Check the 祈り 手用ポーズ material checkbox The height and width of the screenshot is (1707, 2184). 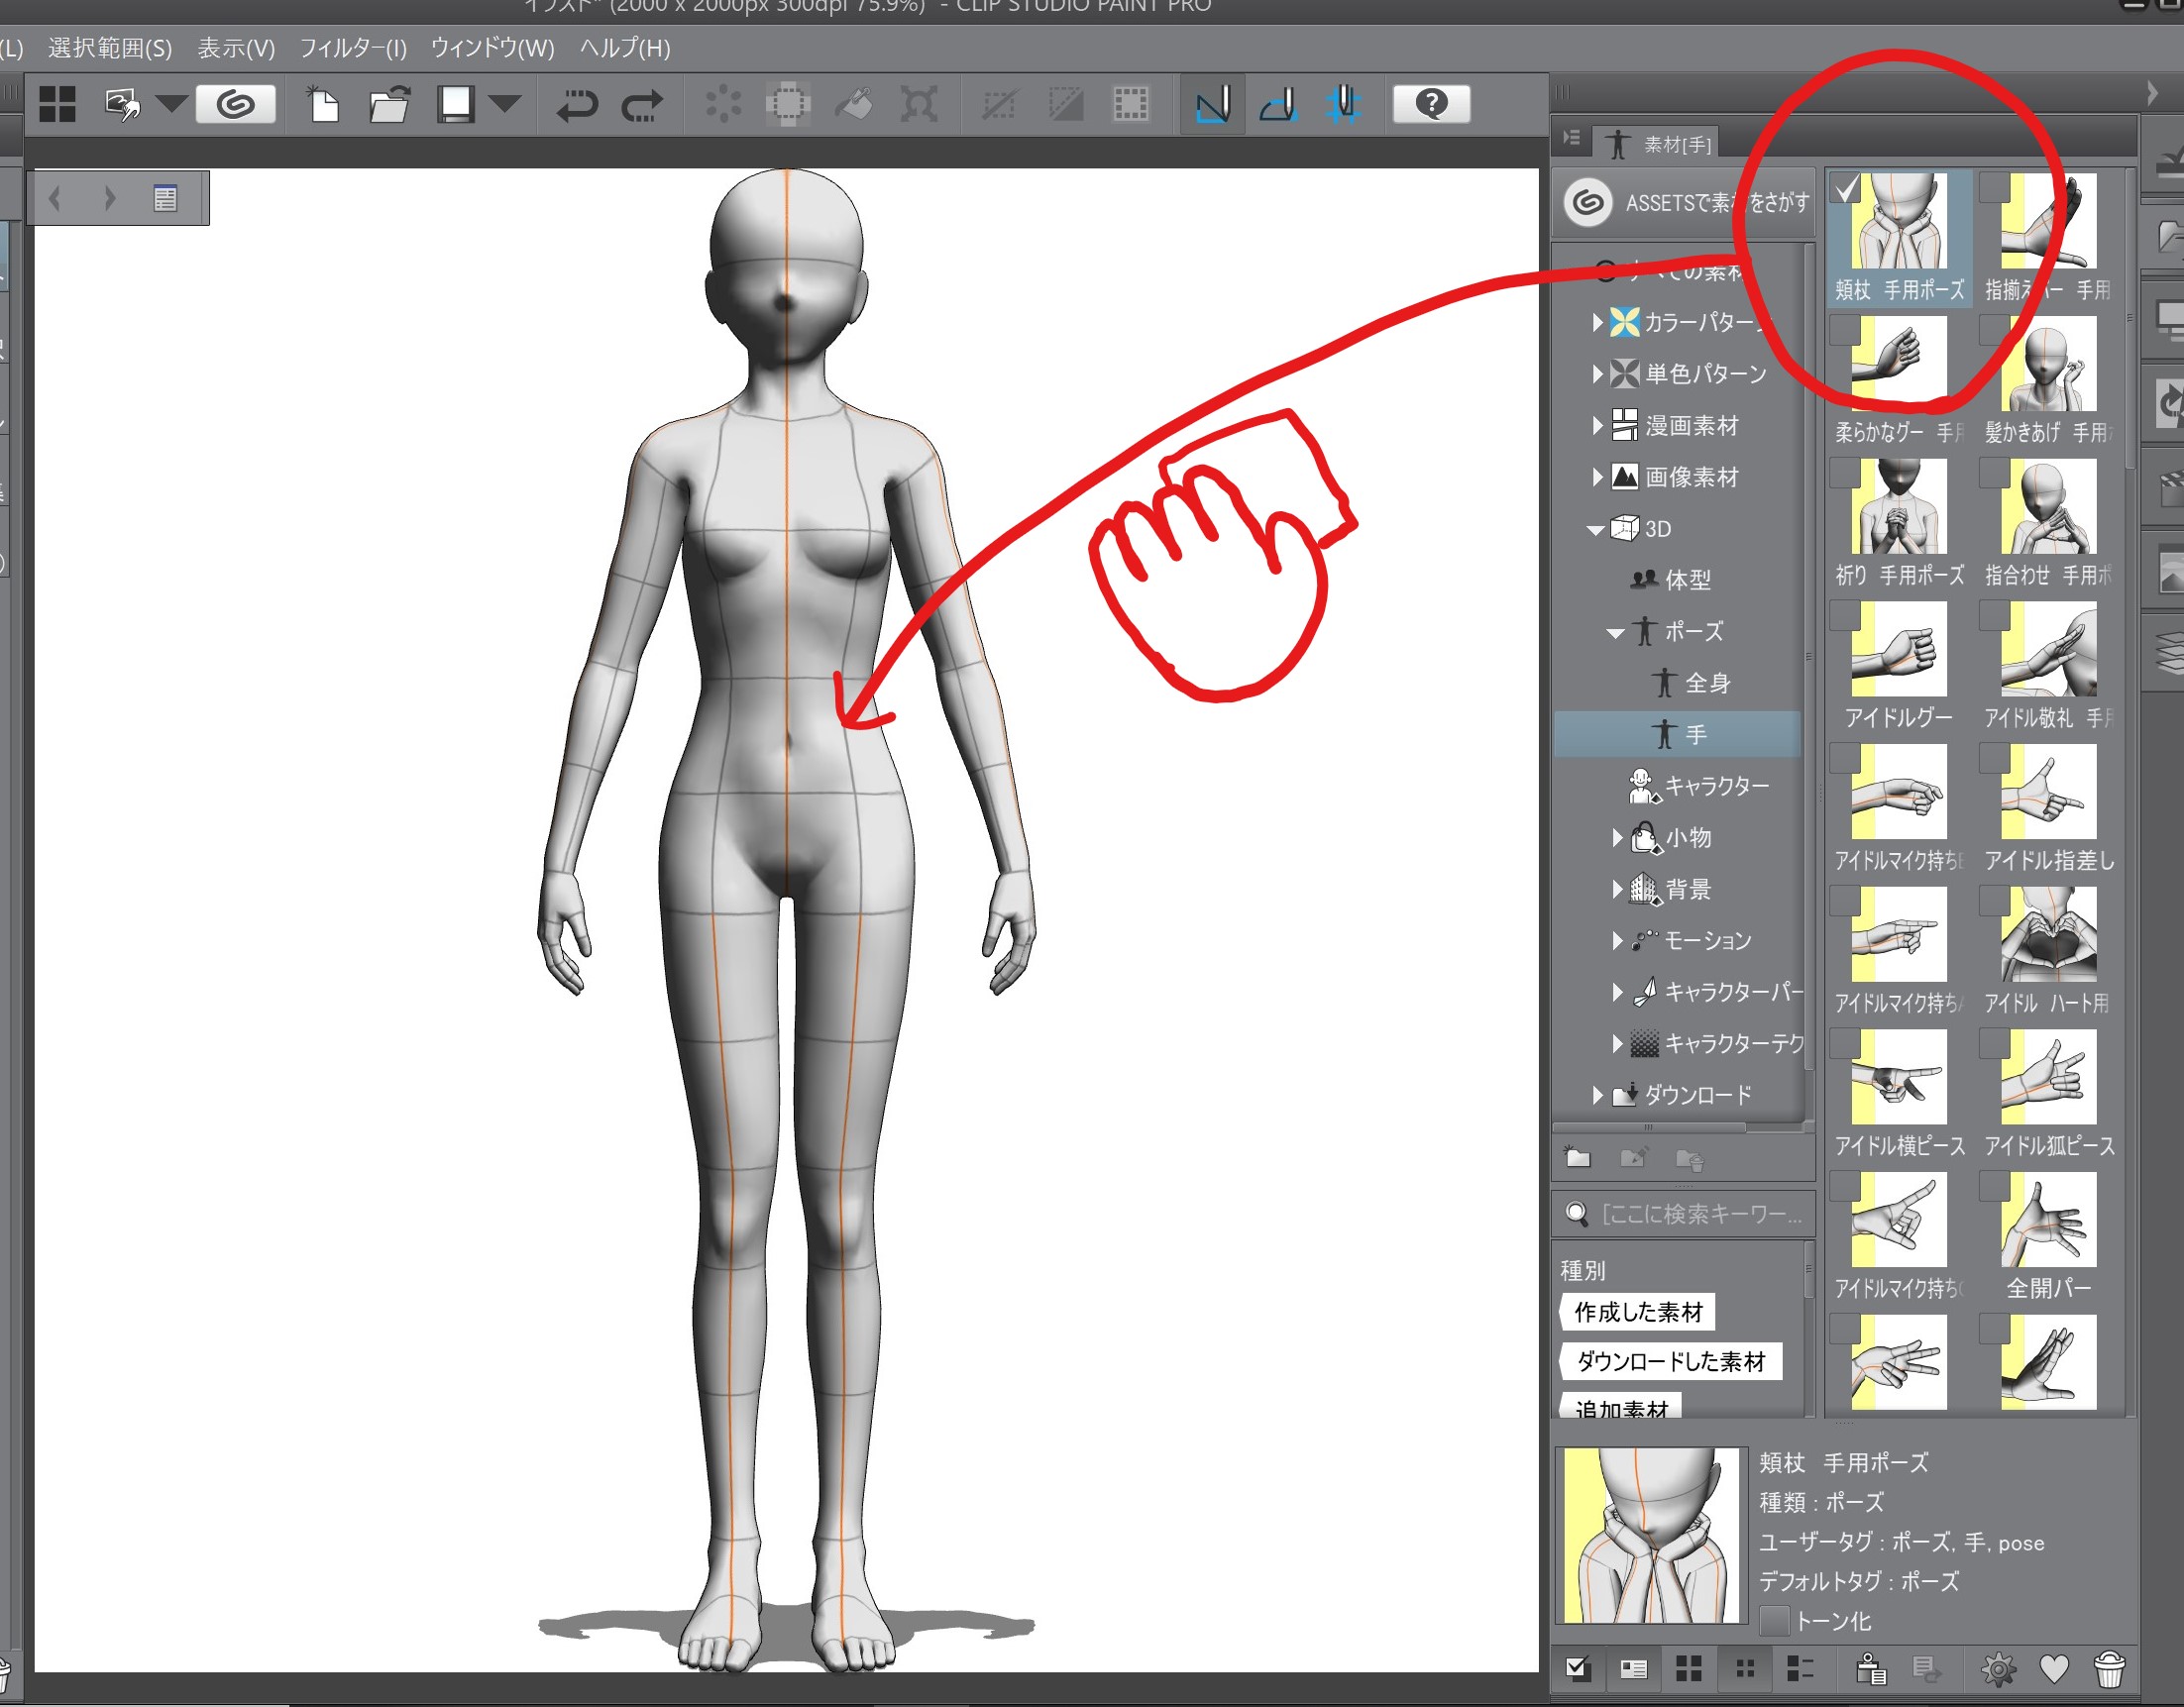click(x=1844, y=472)
